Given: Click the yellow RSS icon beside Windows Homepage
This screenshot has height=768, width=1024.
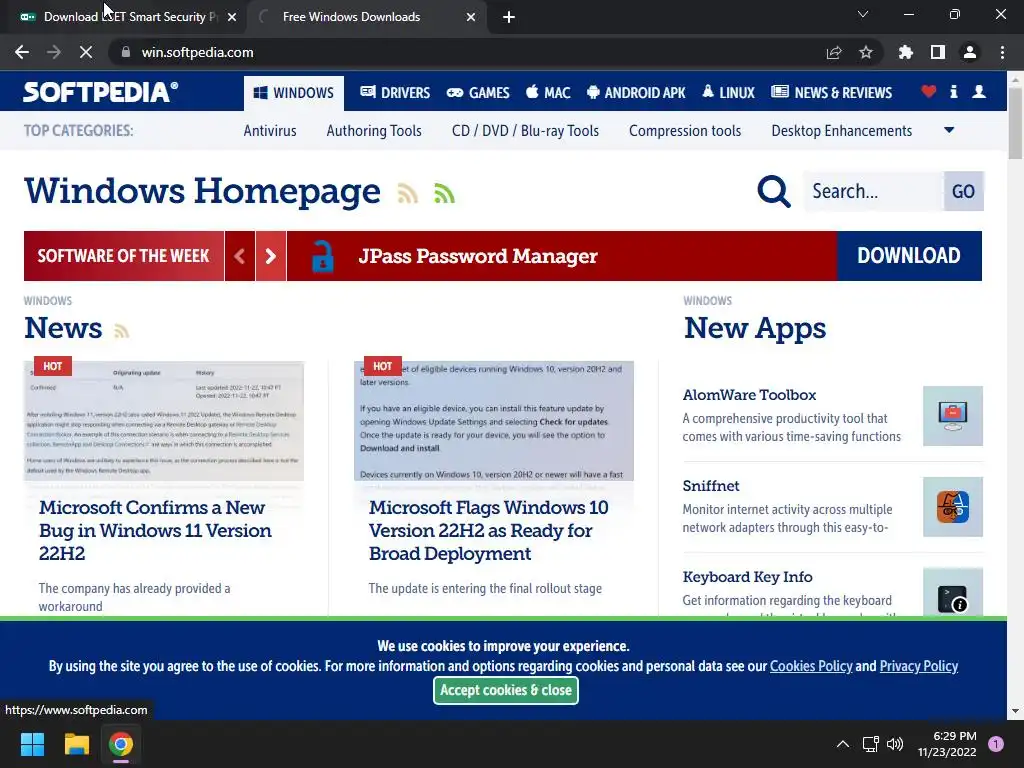Looking at the screenshot, I should (x=408, y=193).
